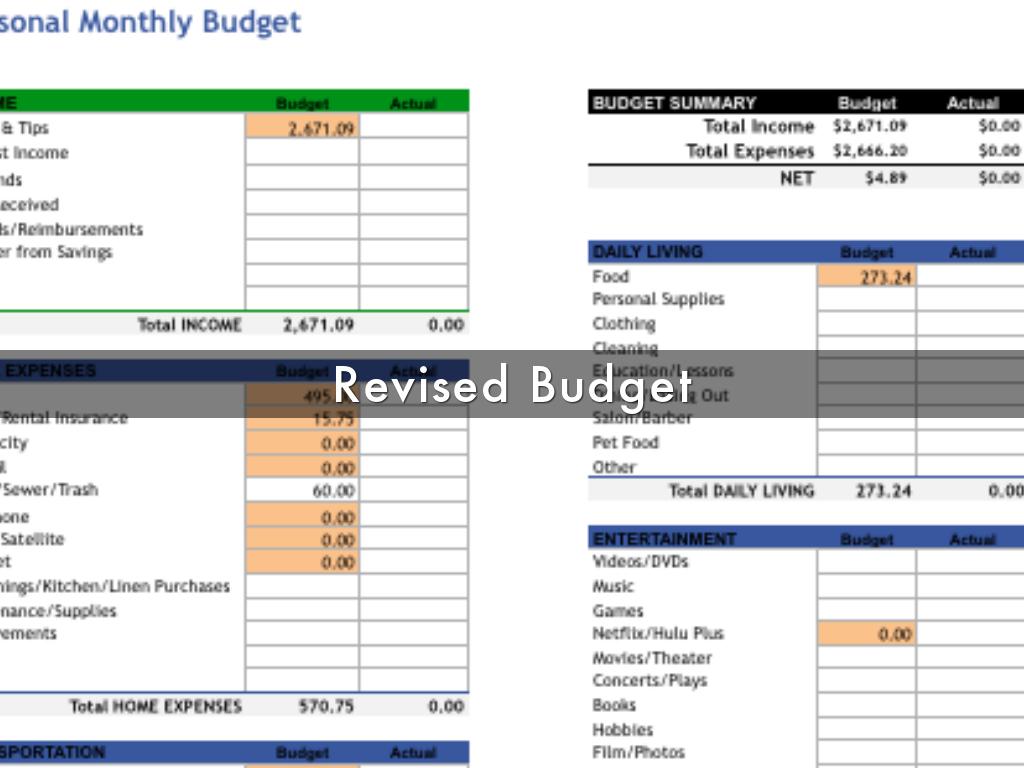Screen dimensions: 1024x768
Task: Select the Rental Insurance budget cell 15.75
Action: tap(302, 419)
